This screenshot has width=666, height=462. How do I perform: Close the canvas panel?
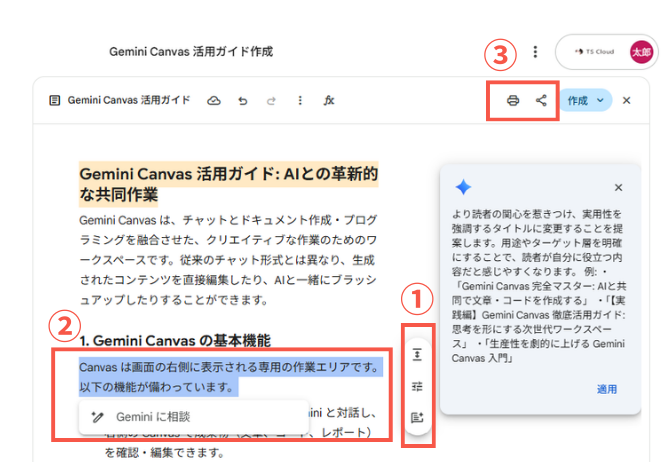coord(626,101)
